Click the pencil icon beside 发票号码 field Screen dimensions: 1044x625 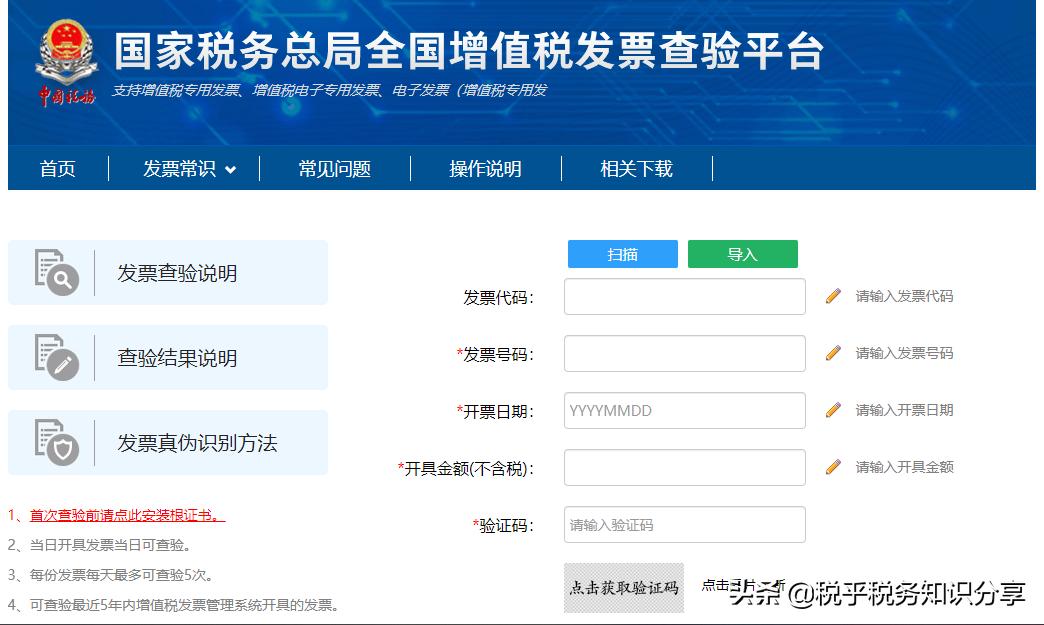coord(831,353)
